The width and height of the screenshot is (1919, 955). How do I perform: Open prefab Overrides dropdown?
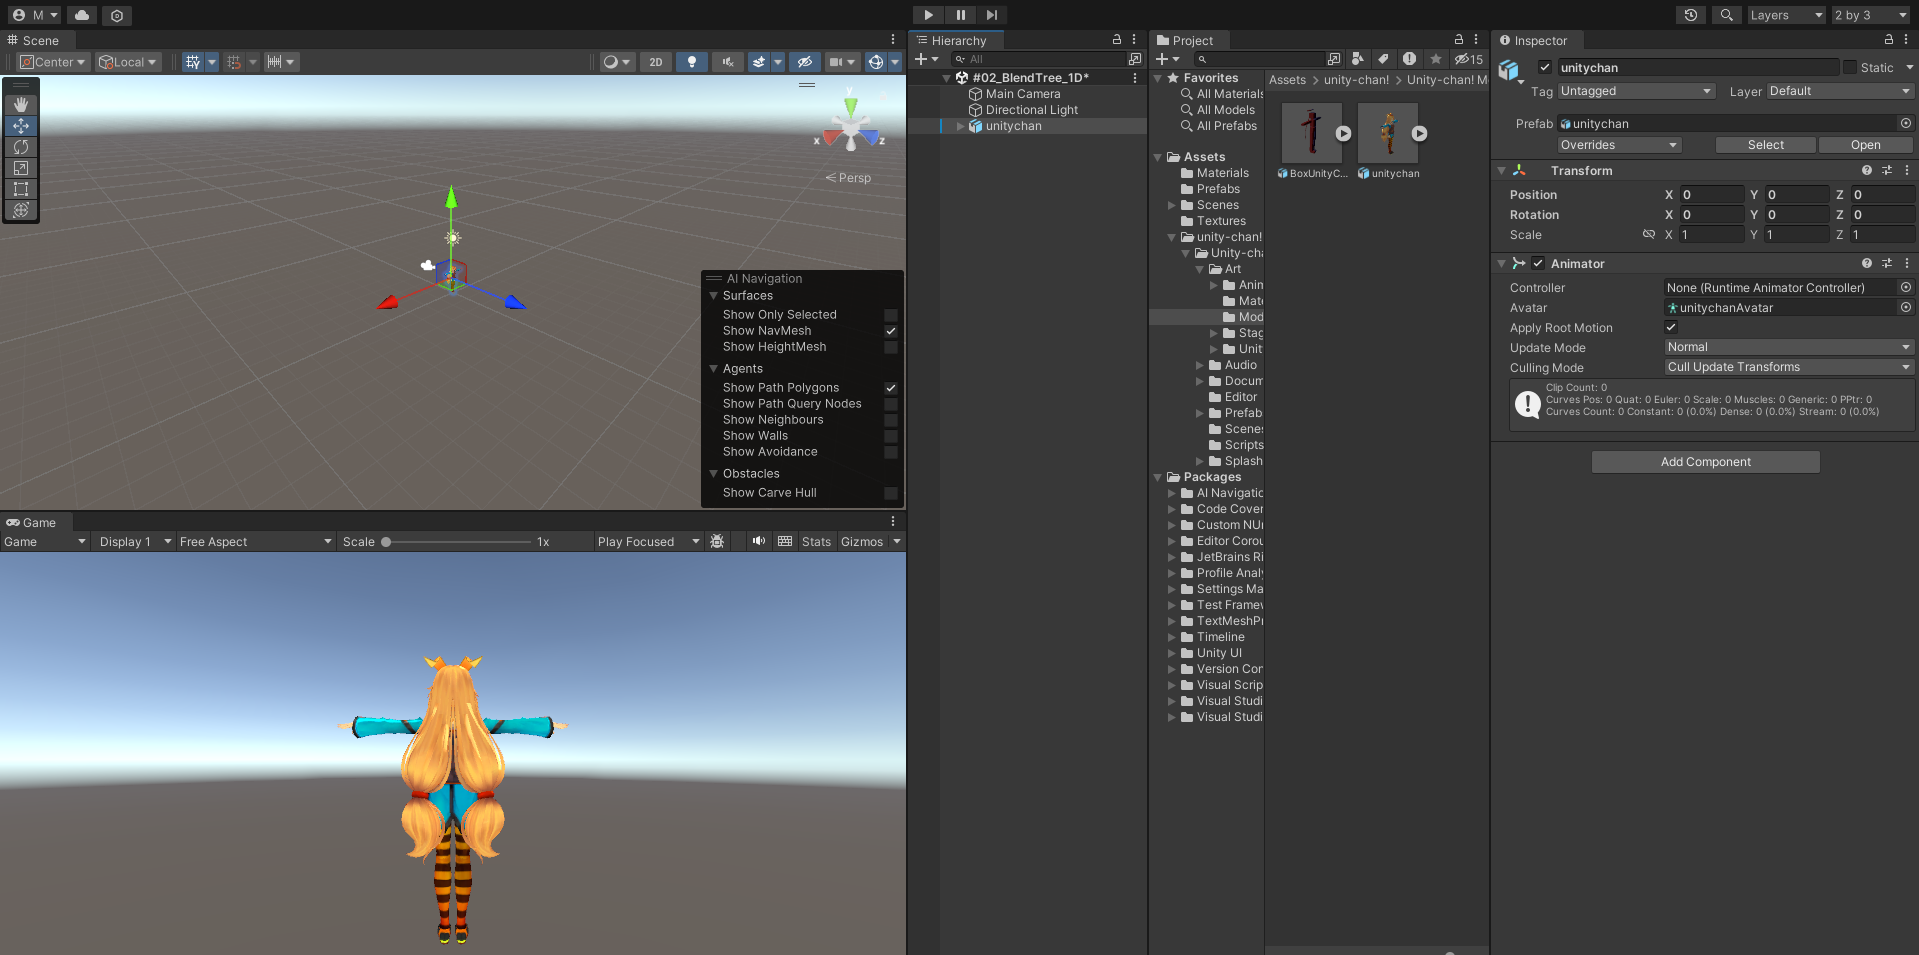pyautogui.click(x=1619, y=145)
